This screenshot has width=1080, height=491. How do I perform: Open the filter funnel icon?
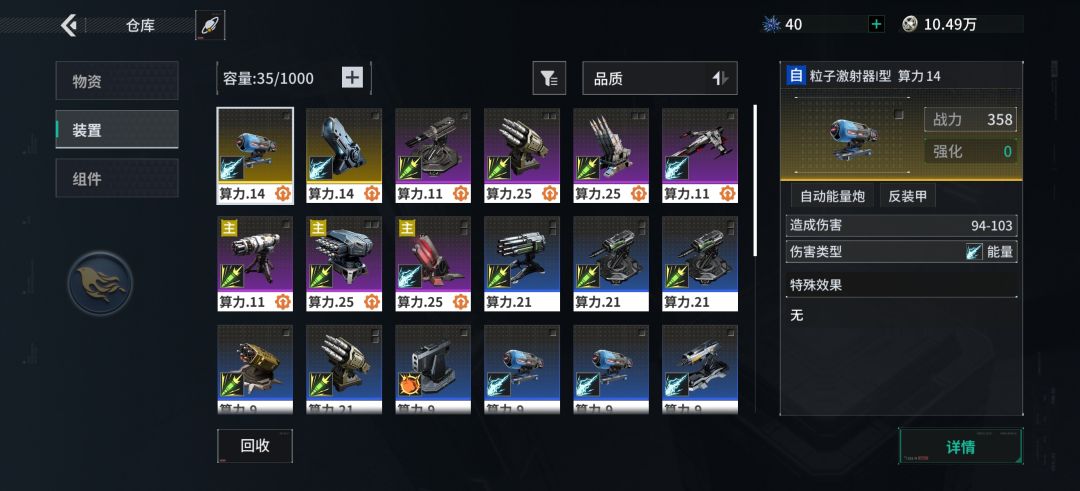(549, 79)
